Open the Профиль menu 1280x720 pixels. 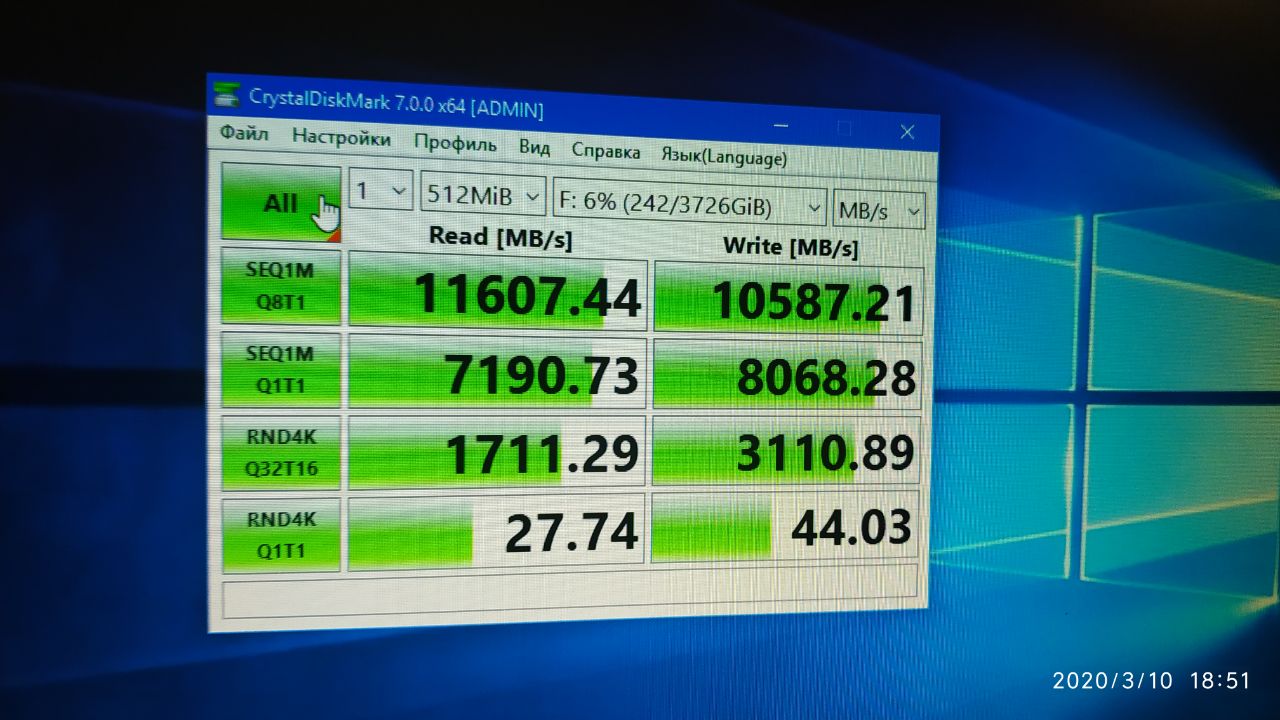tap(455, 143)
